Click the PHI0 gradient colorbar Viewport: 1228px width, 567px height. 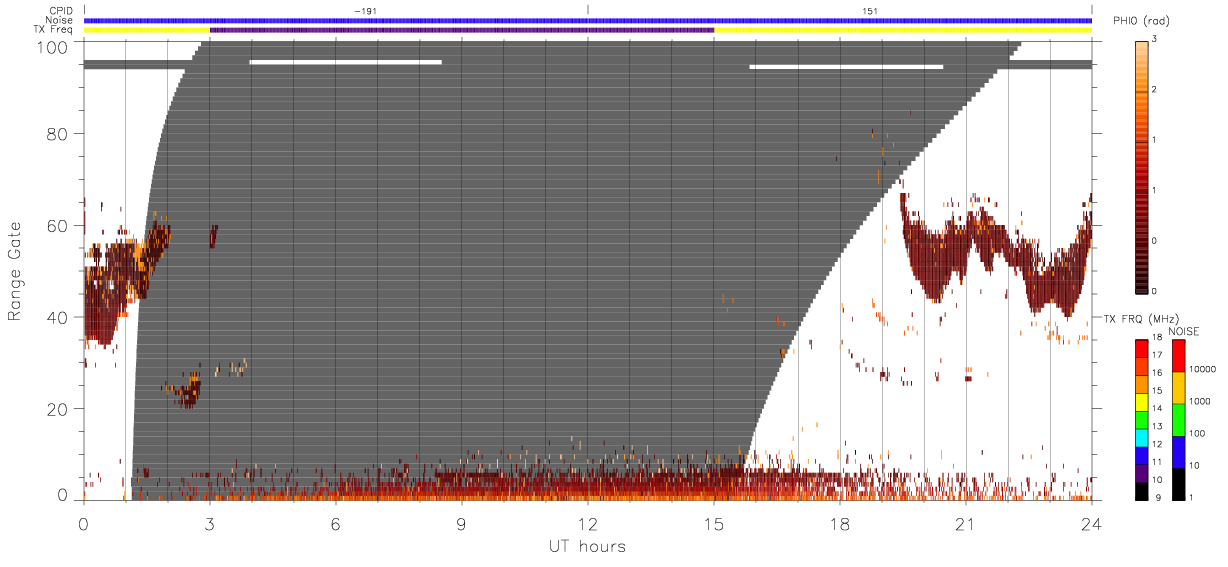point(1143,165)
